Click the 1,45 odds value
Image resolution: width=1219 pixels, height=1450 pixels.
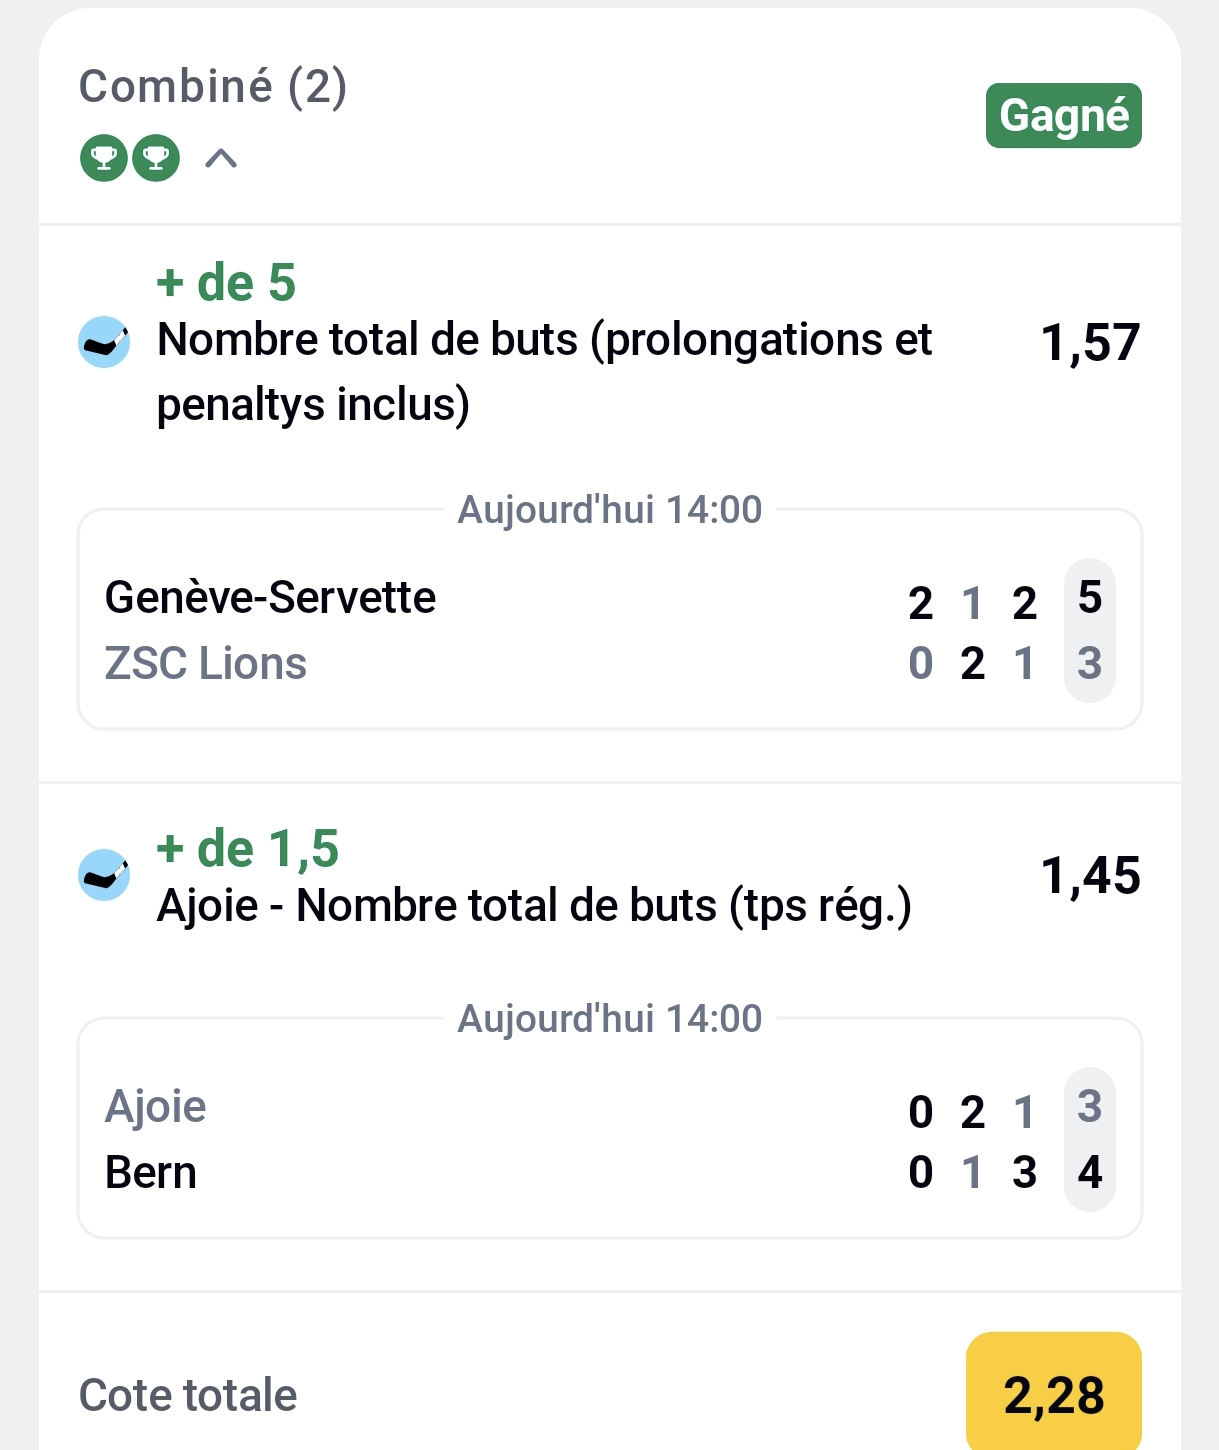coord(1090,876)
